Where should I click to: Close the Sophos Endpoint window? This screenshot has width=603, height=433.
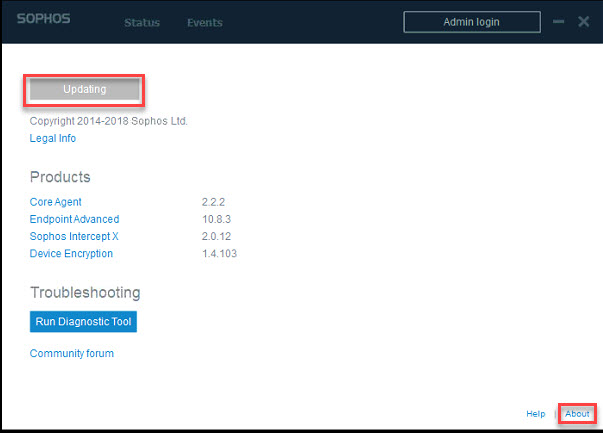584,21
